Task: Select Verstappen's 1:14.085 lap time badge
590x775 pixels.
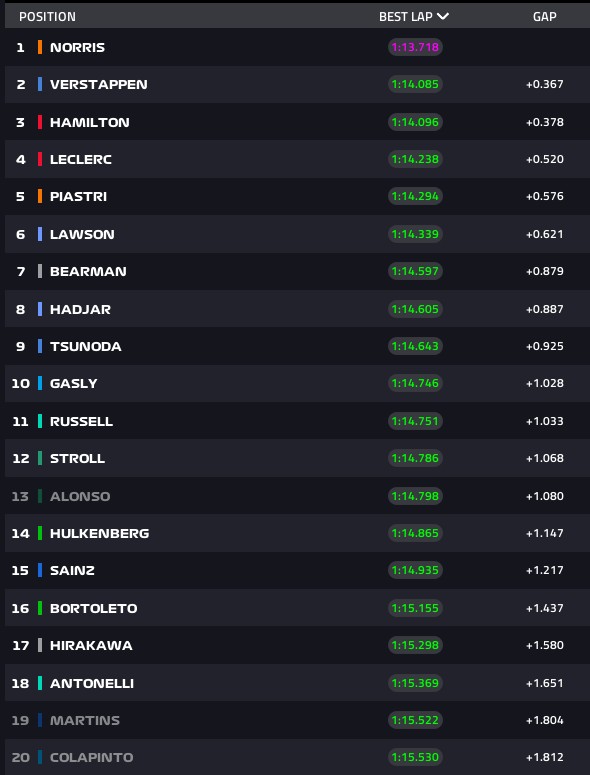Action: click(415, 84)
